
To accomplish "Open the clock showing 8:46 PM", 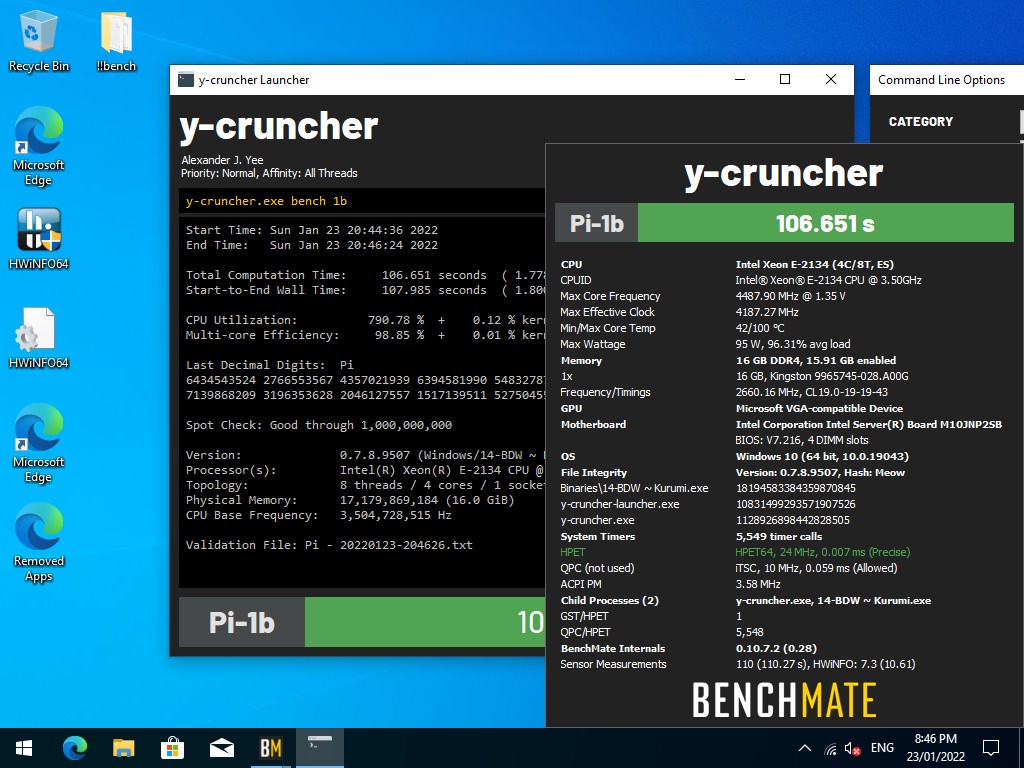I will pos(935,748).
